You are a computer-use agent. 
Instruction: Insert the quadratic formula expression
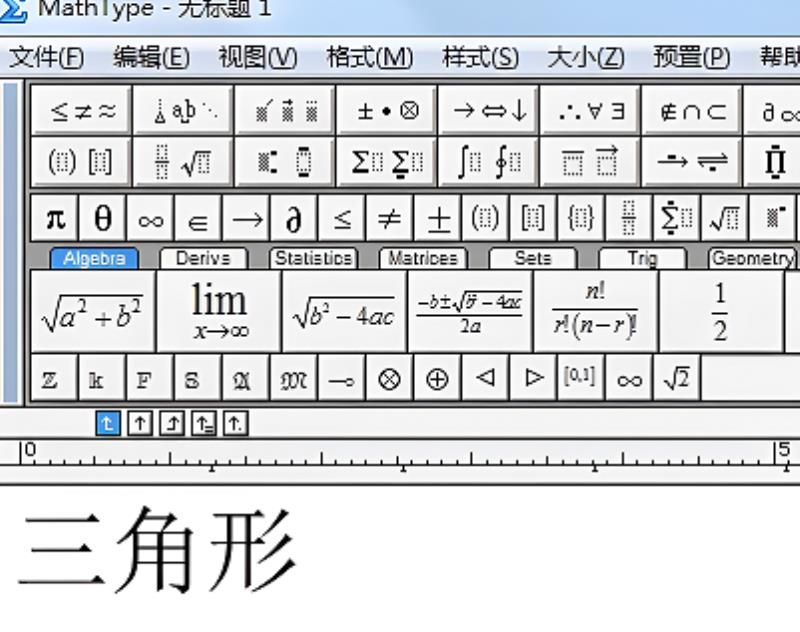(x=470, y=312)
